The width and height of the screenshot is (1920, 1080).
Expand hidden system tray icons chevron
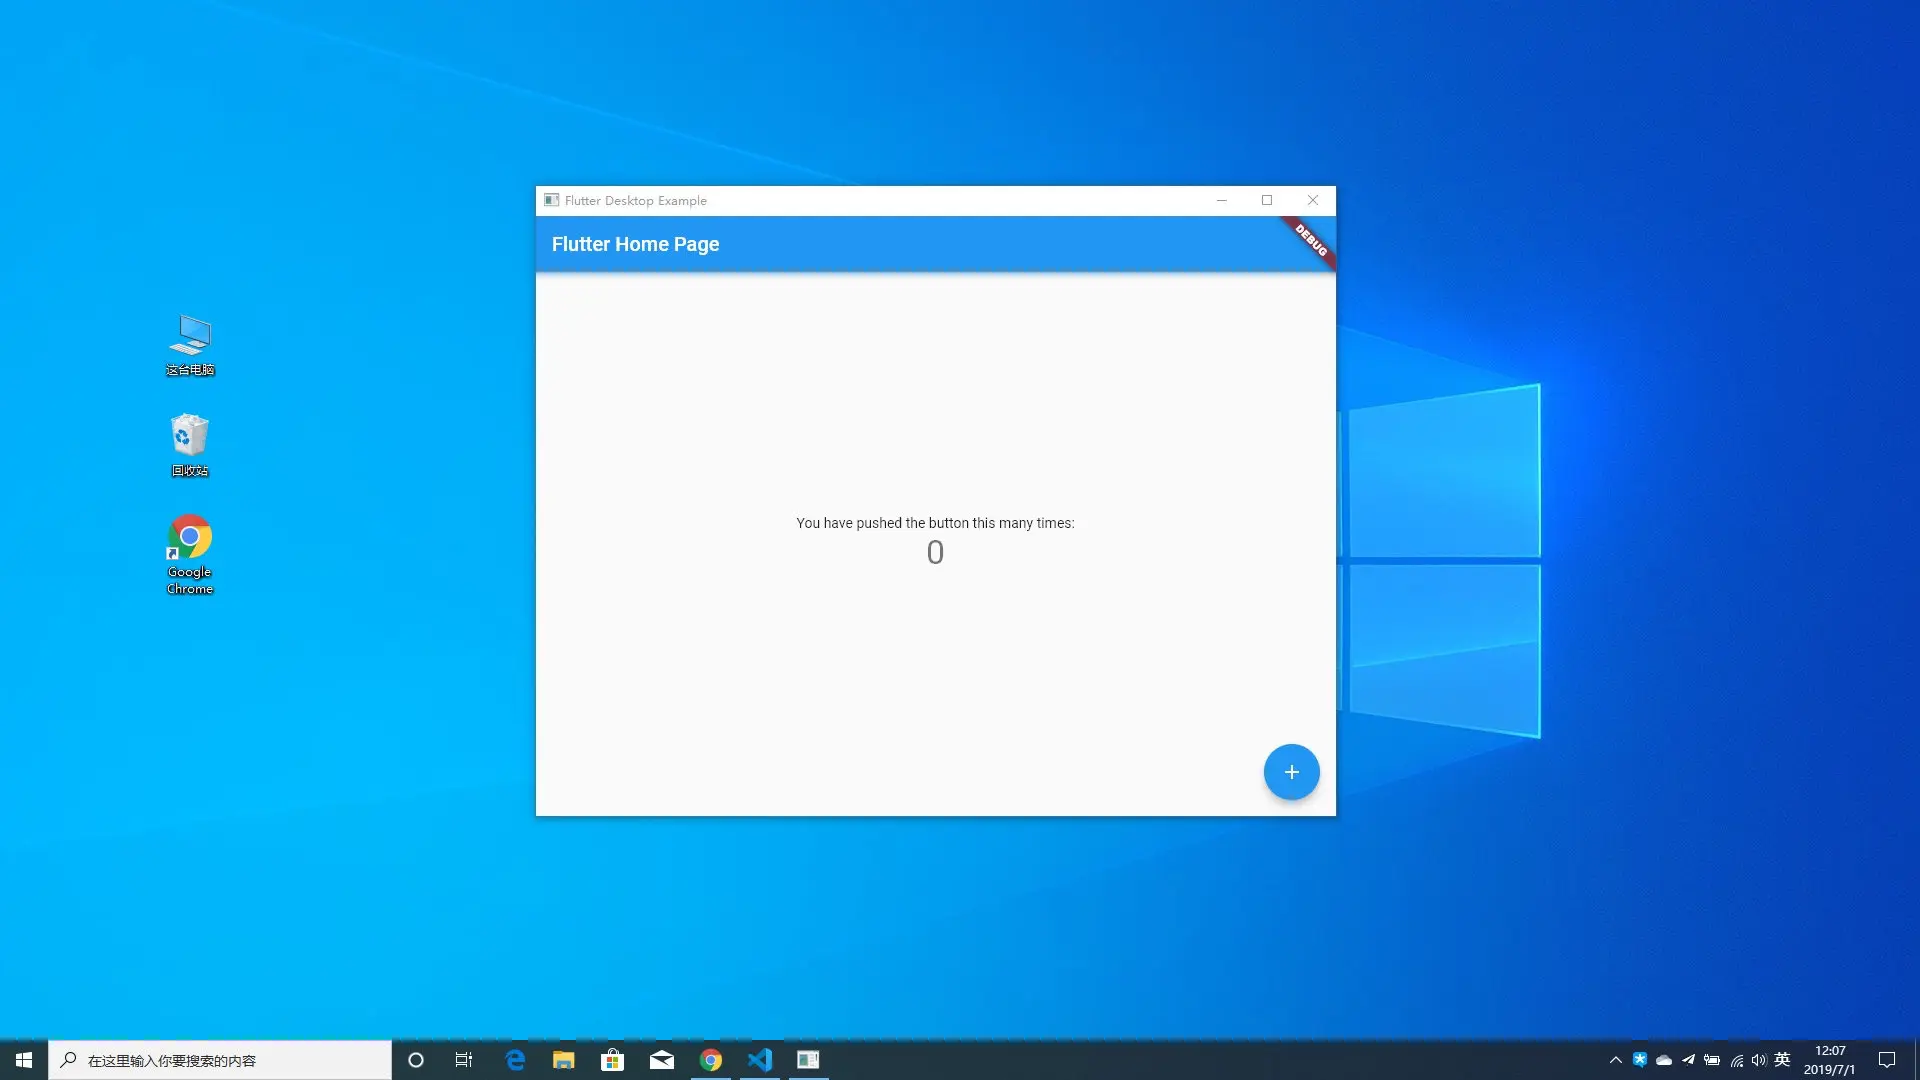(x=1615, y=1060)
